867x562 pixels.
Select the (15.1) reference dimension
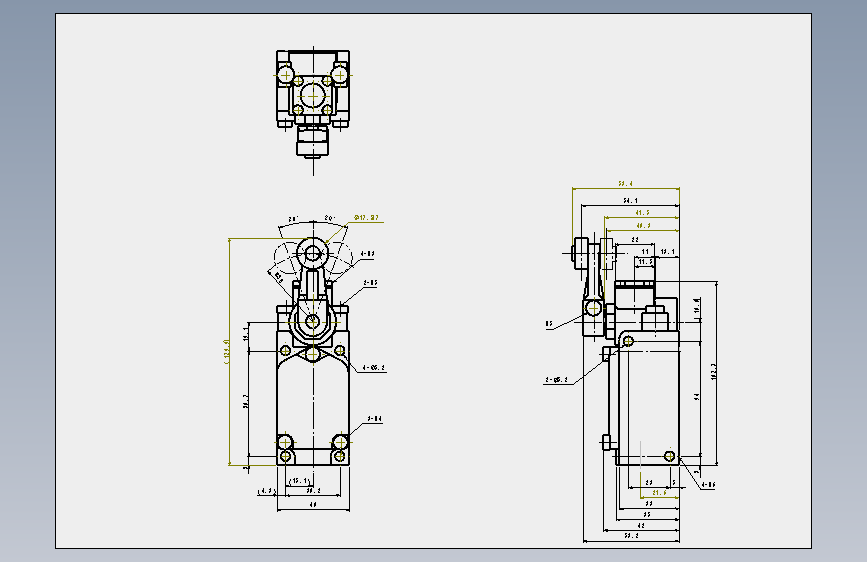(300, 481)
